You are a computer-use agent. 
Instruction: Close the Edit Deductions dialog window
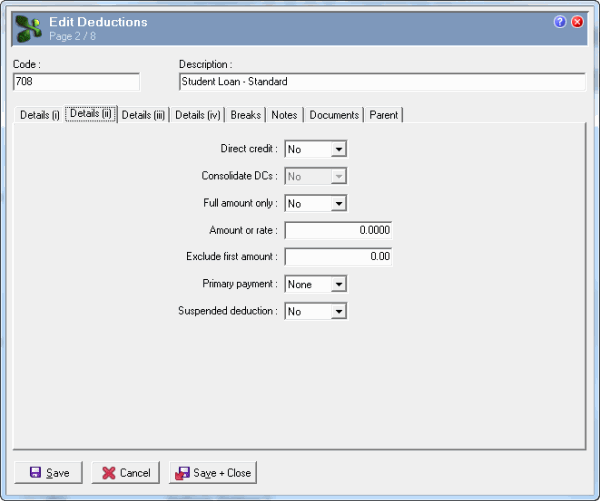pyautogui.click(x=577, y=21)
